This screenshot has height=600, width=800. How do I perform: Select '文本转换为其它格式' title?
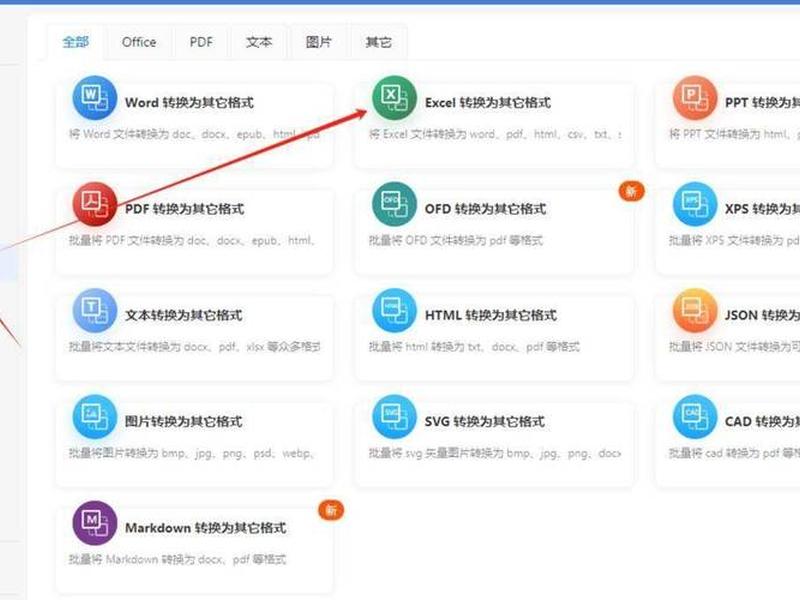[184, 315]
